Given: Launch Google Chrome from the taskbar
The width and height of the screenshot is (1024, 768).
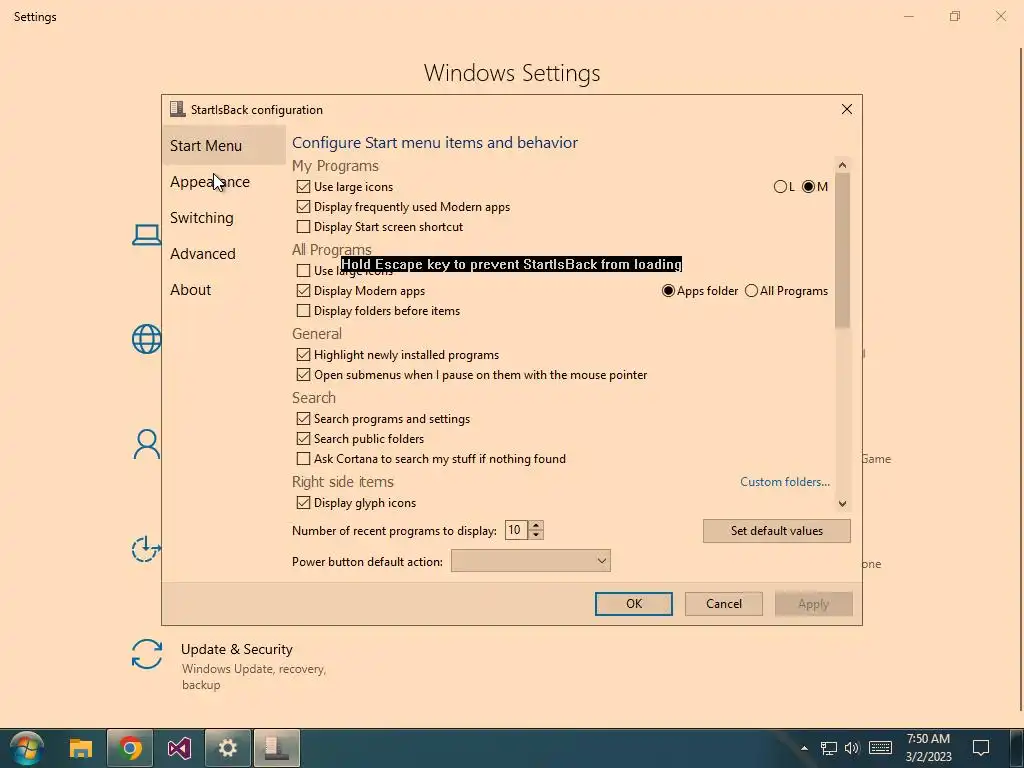Looking at the screenshot, I should point(130,748).
